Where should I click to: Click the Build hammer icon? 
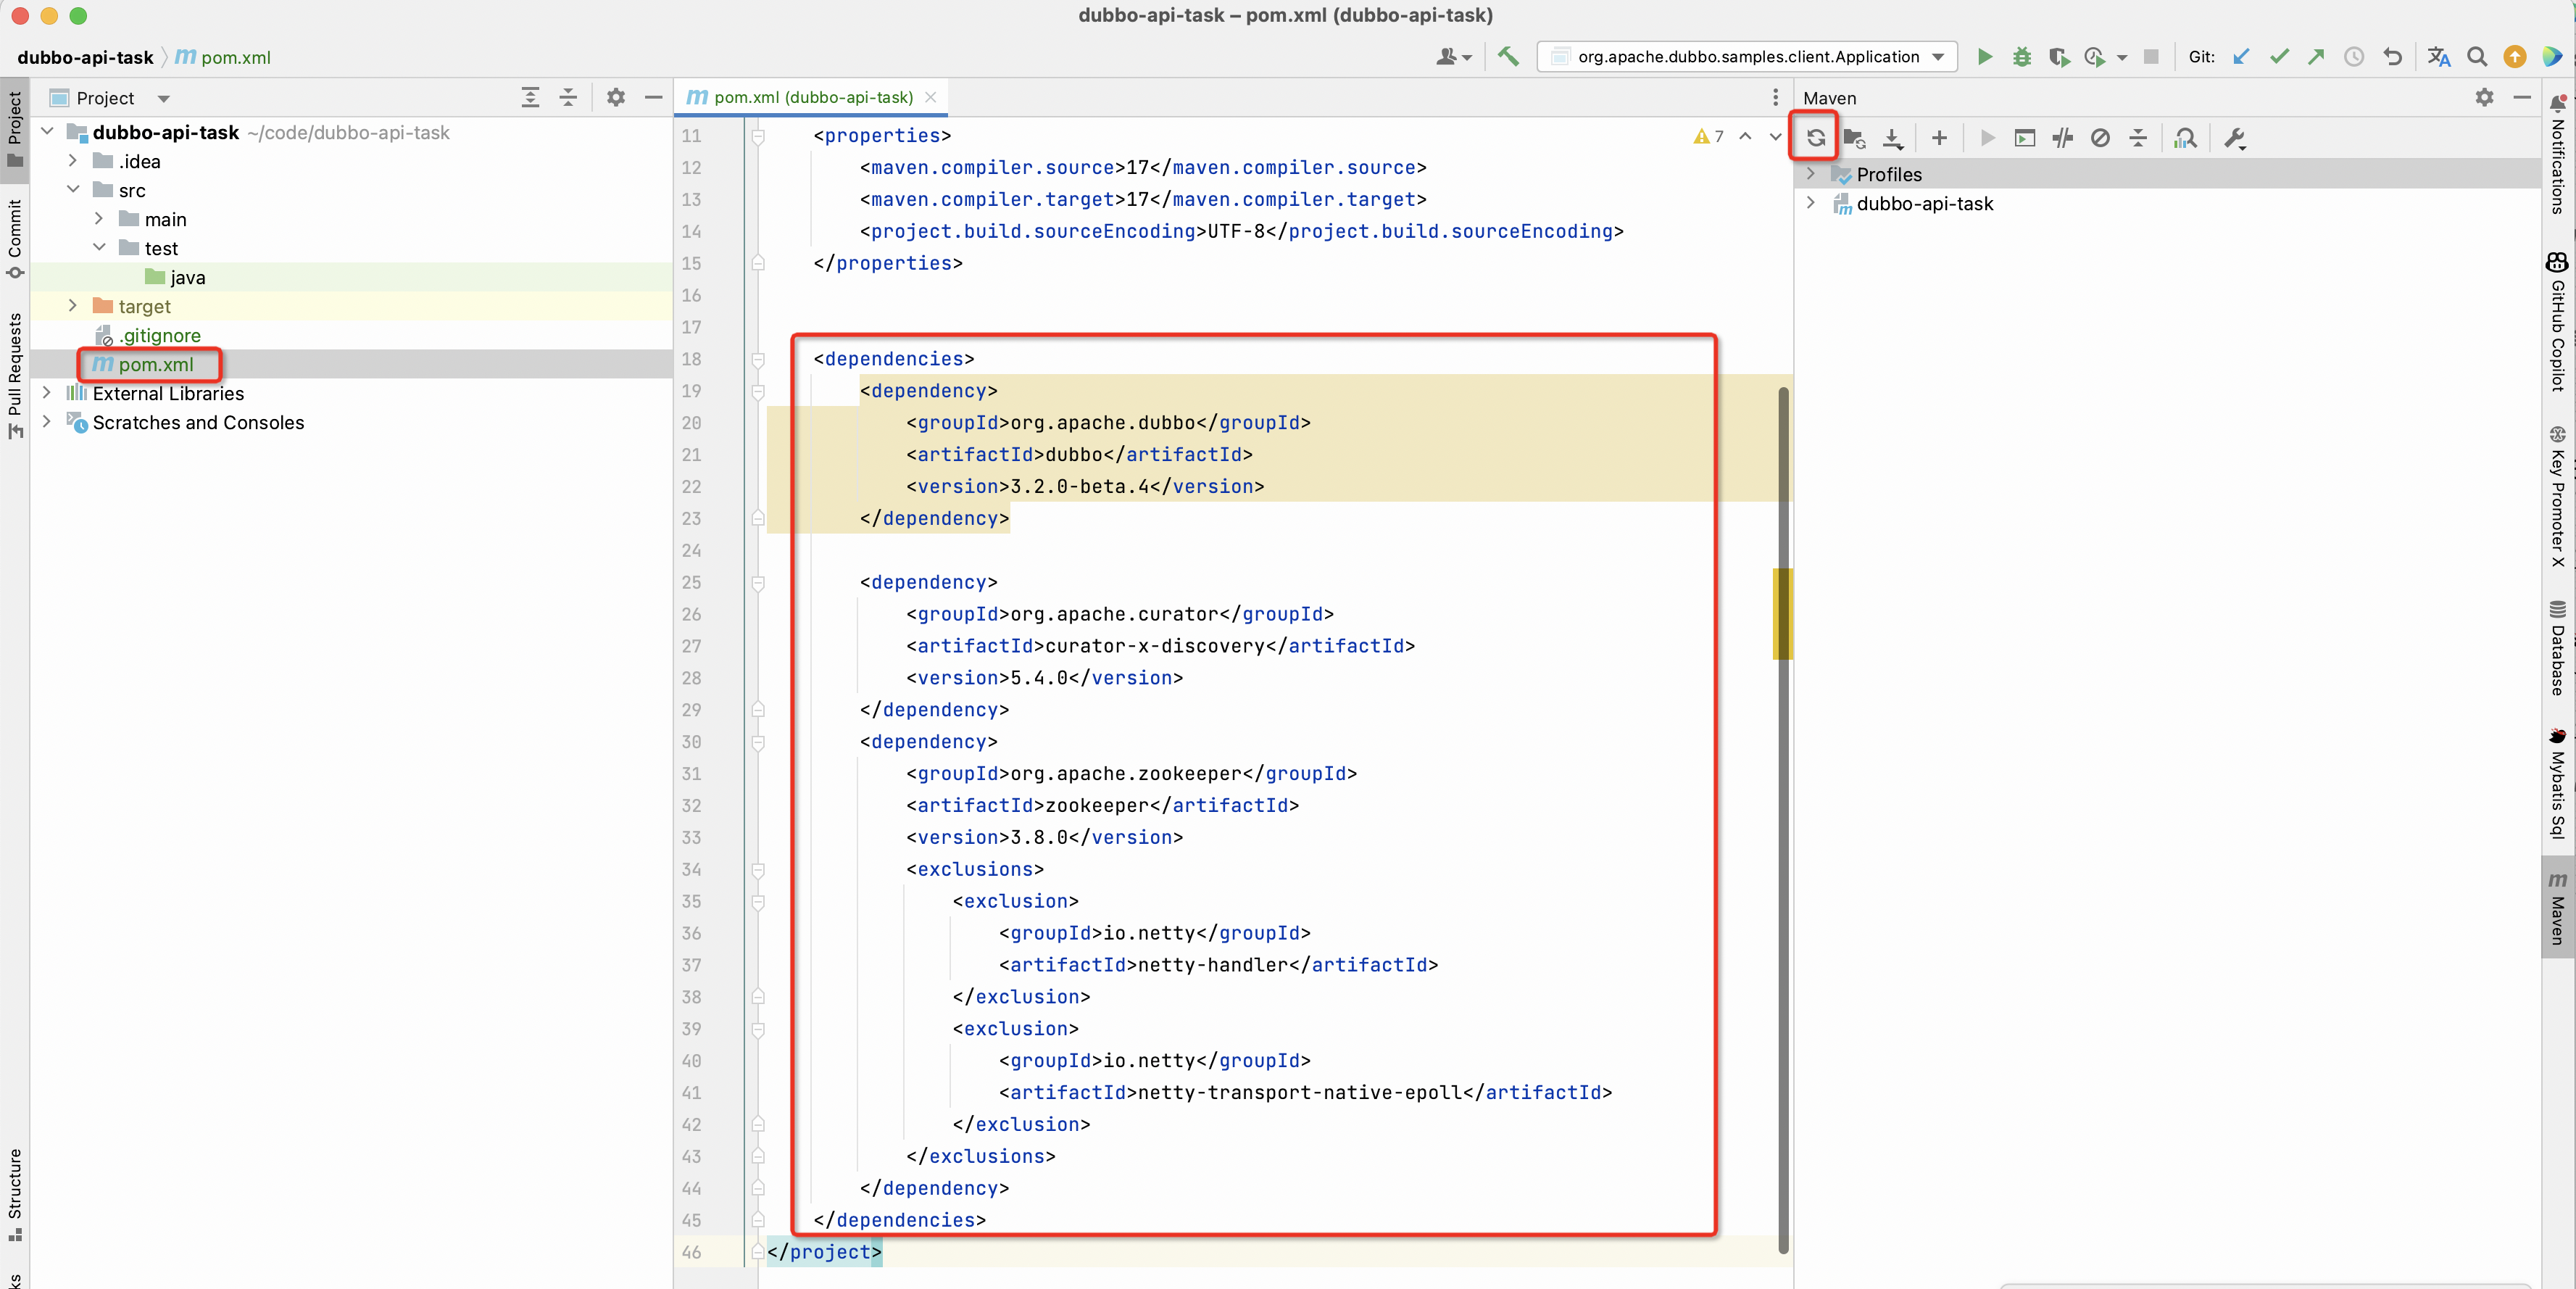[1508, 57]
